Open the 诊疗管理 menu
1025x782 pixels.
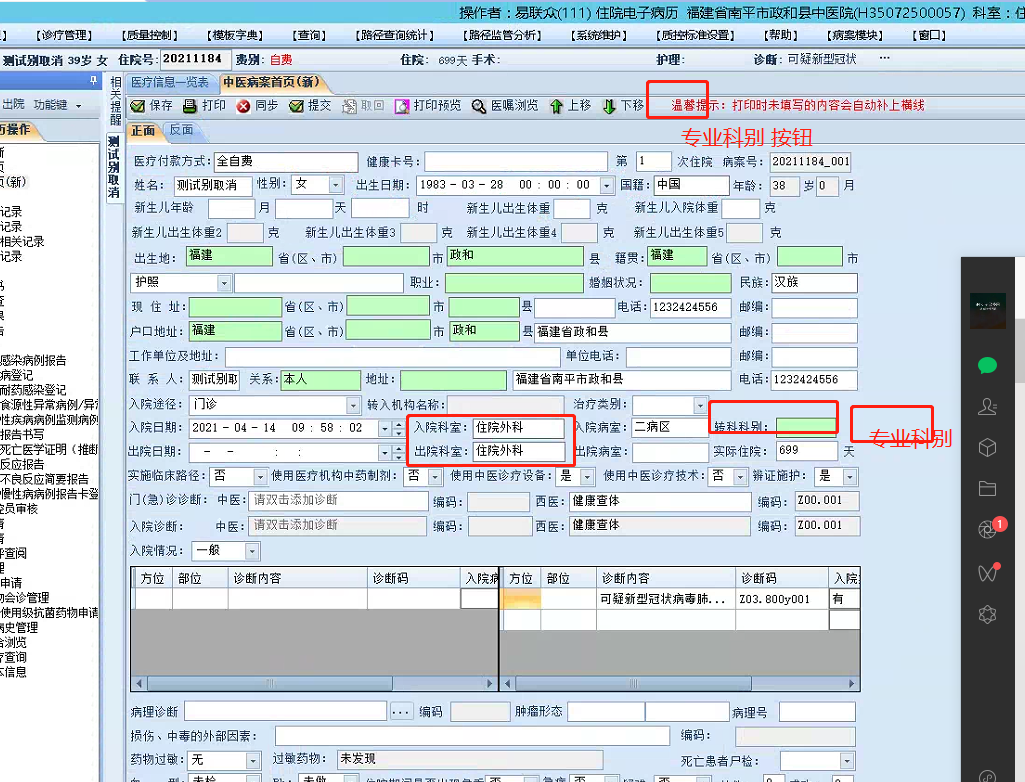[x=63, y=35]
